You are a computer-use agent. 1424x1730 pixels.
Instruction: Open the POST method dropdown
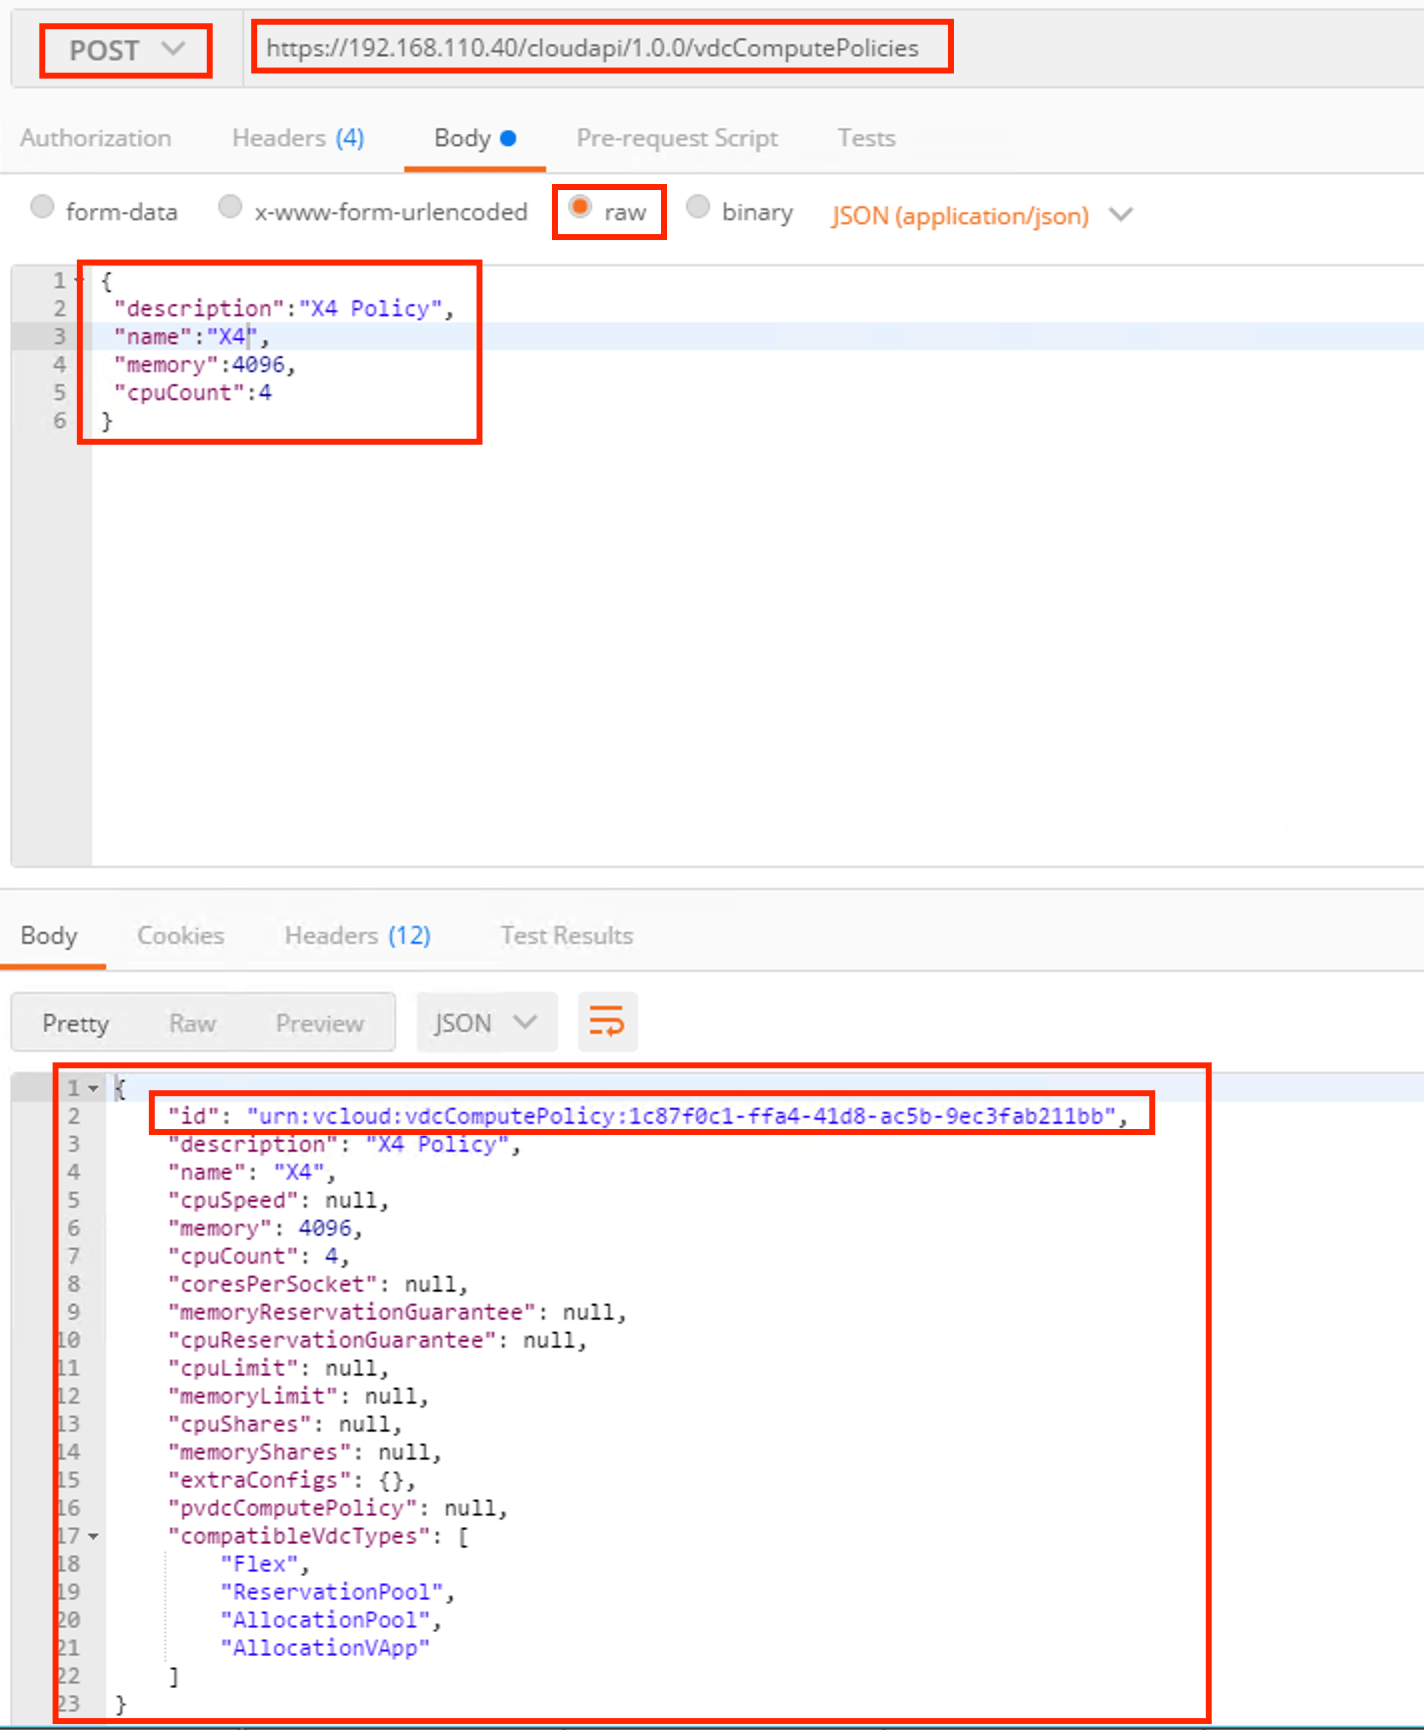(126, 50)
